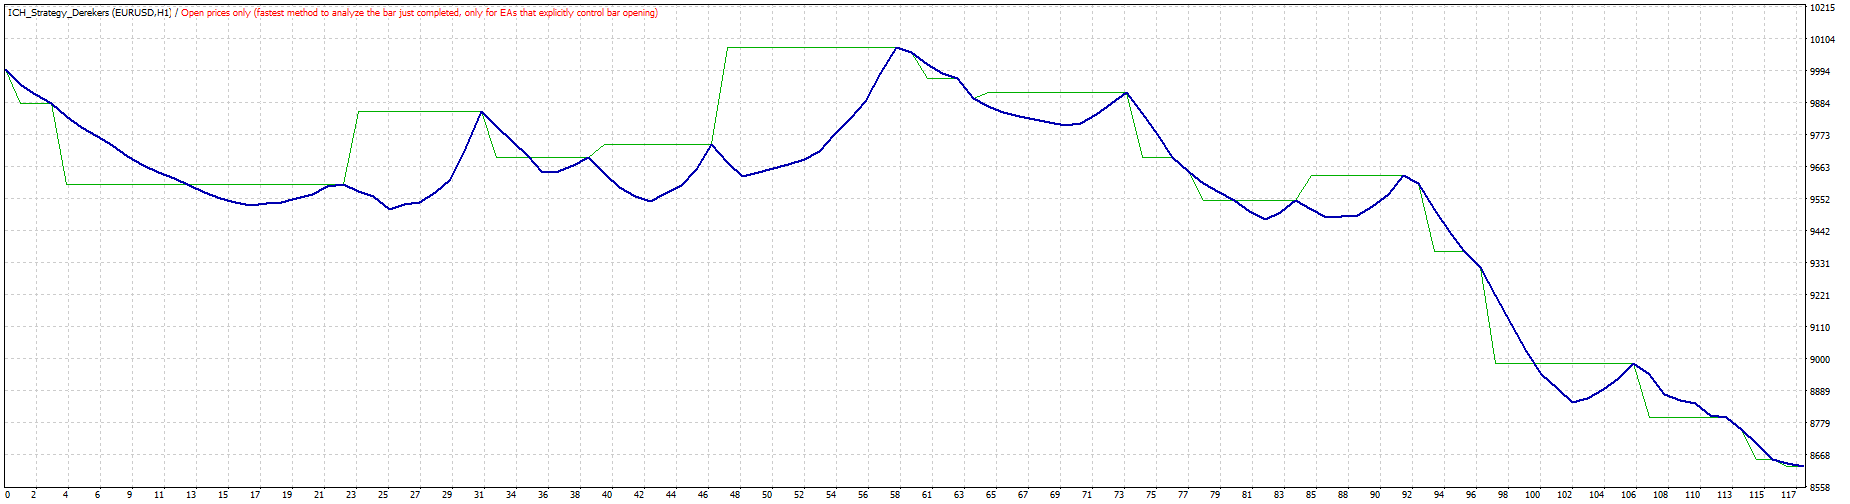Click the 9994 balance axis label
This screenshot has height=504, width=1850.
(1820, 72)
